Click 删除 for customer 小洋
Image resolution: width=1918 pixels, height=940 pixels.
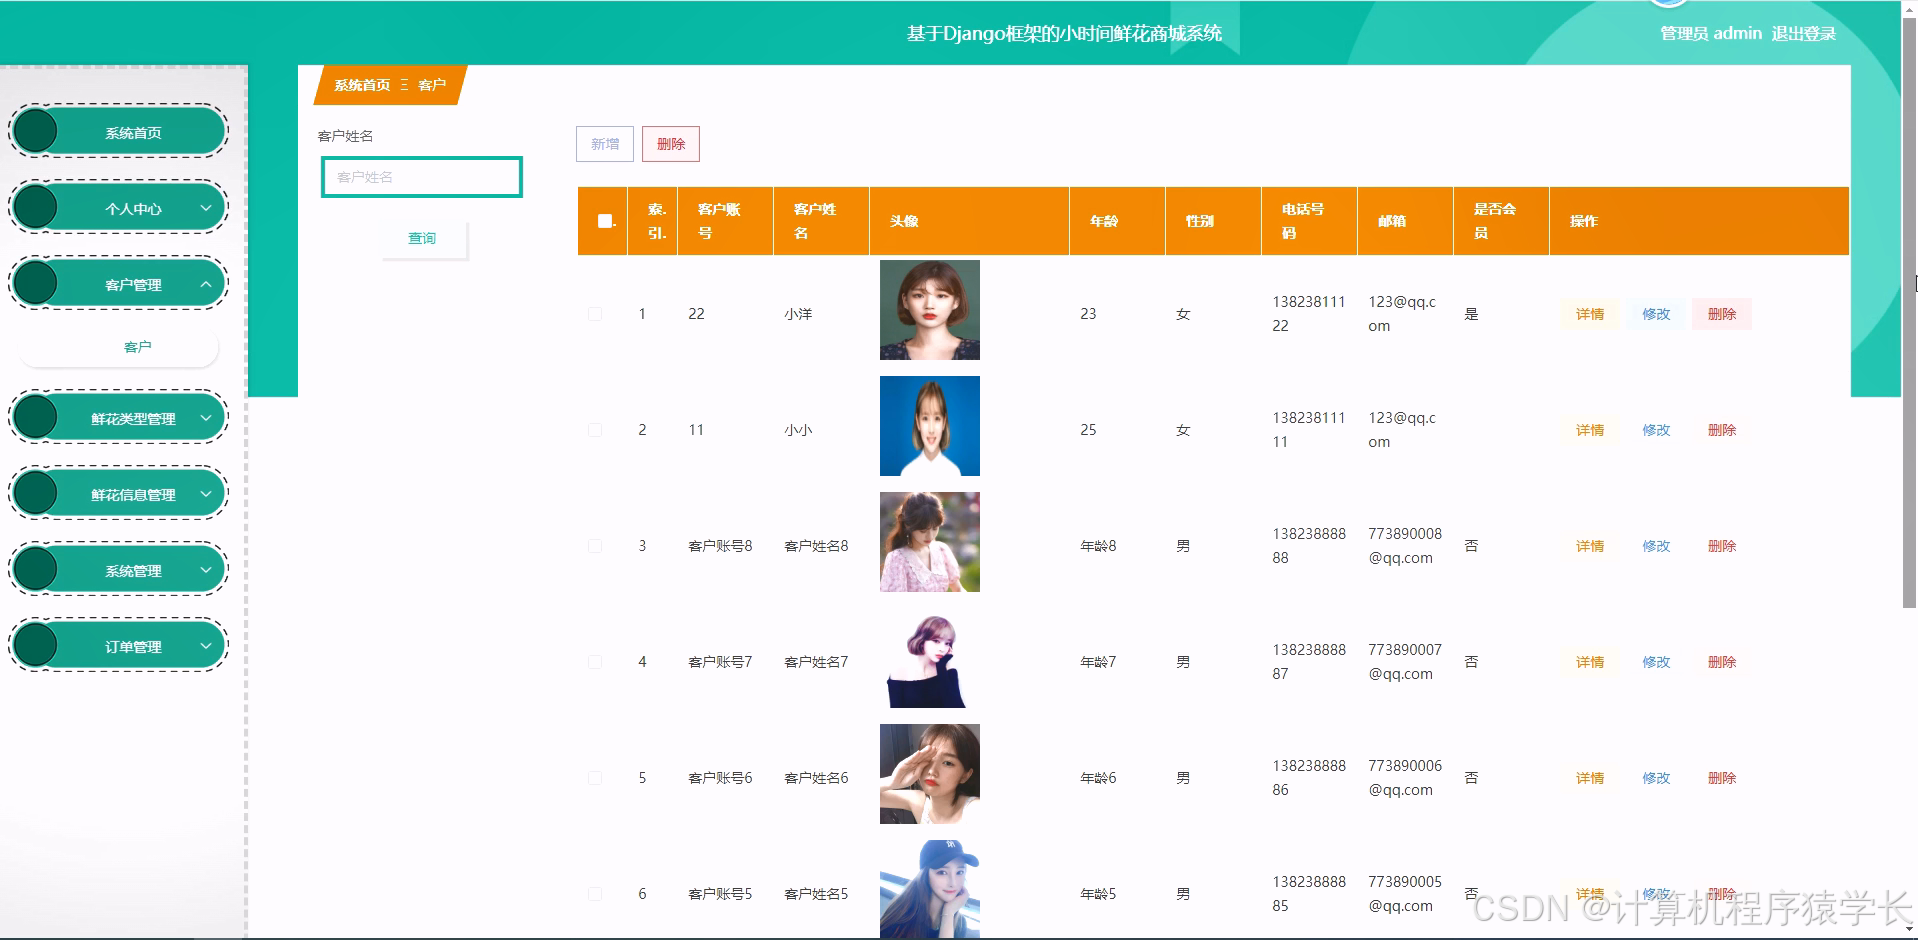point(1722,314)
